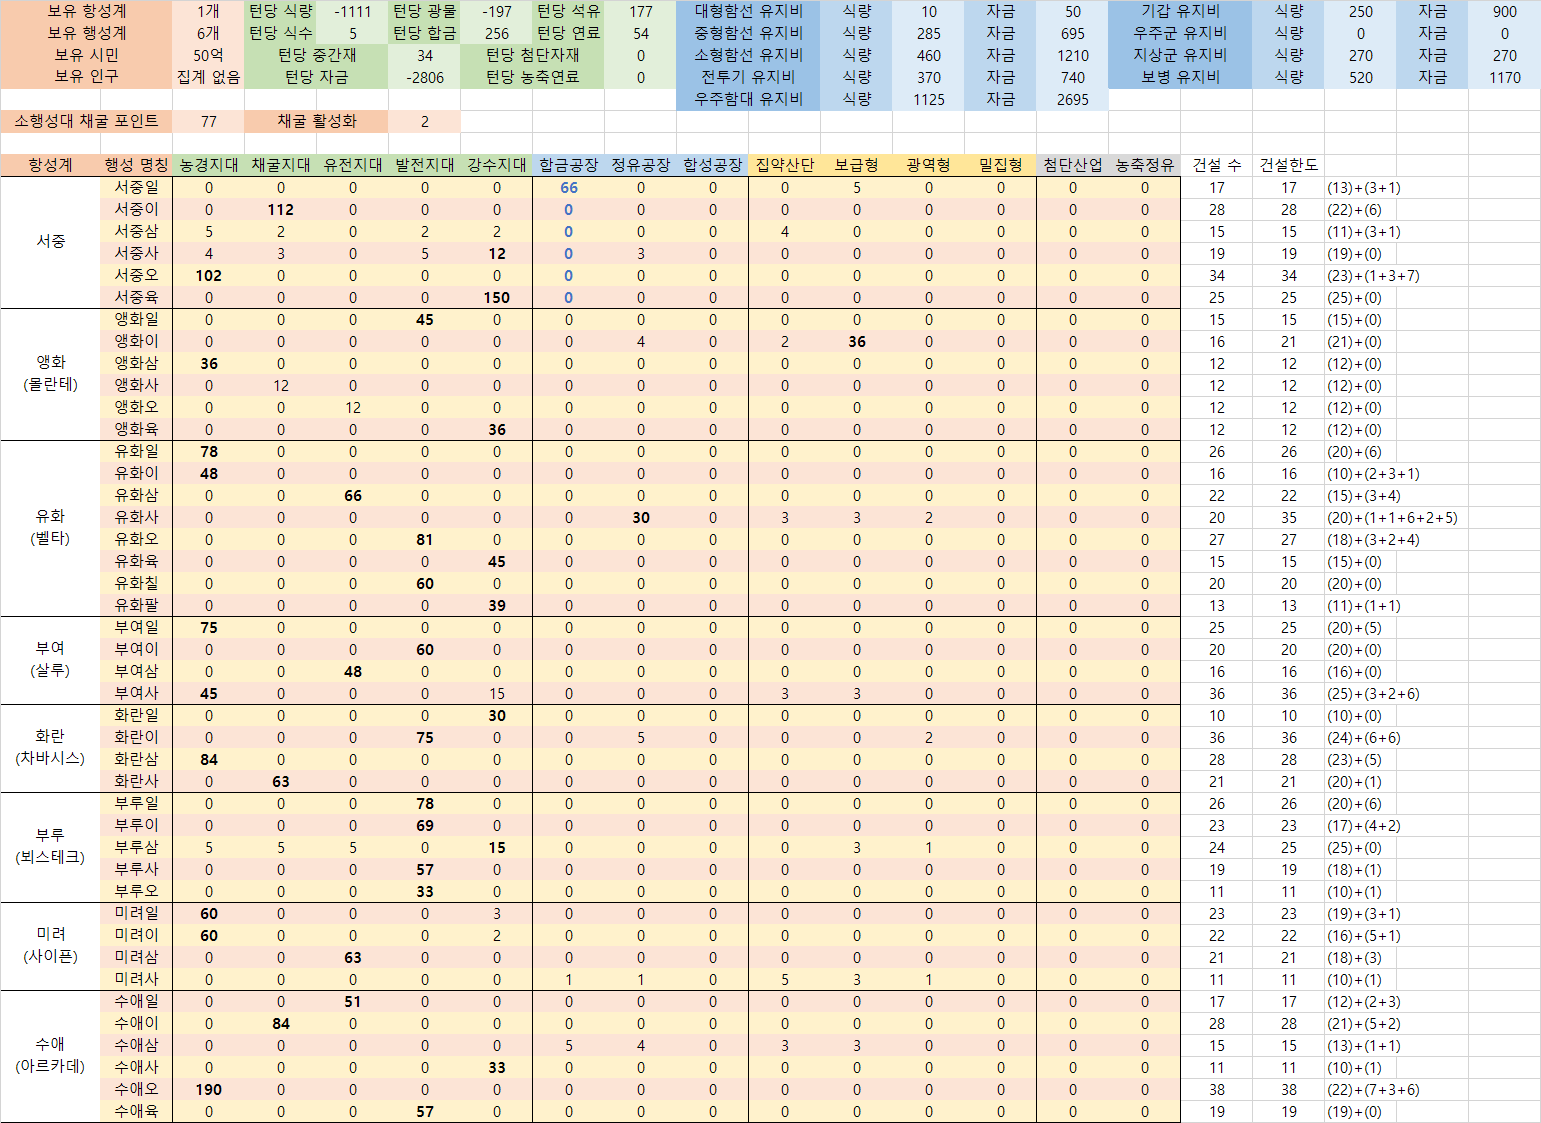Viewport: 1541px width, 1123px height.
Task: Select the blue 66 in the 서중일 row
Action: 568,187
